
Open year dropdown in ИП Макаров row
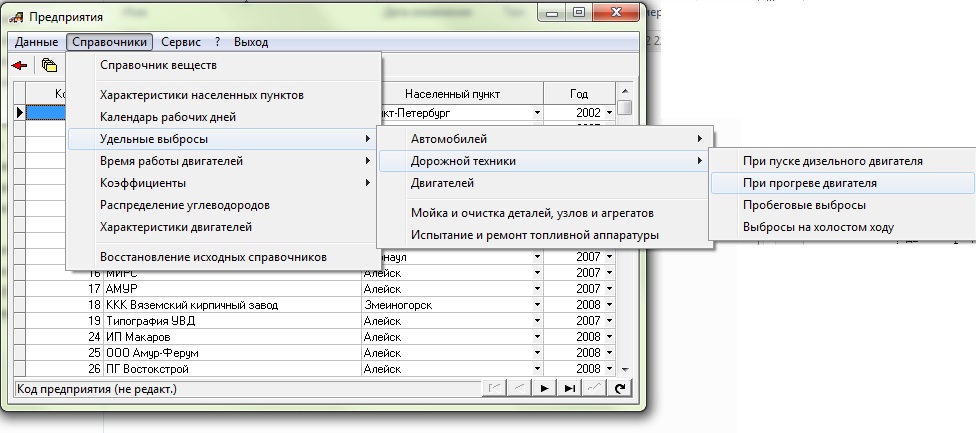[x=608, y=337]
